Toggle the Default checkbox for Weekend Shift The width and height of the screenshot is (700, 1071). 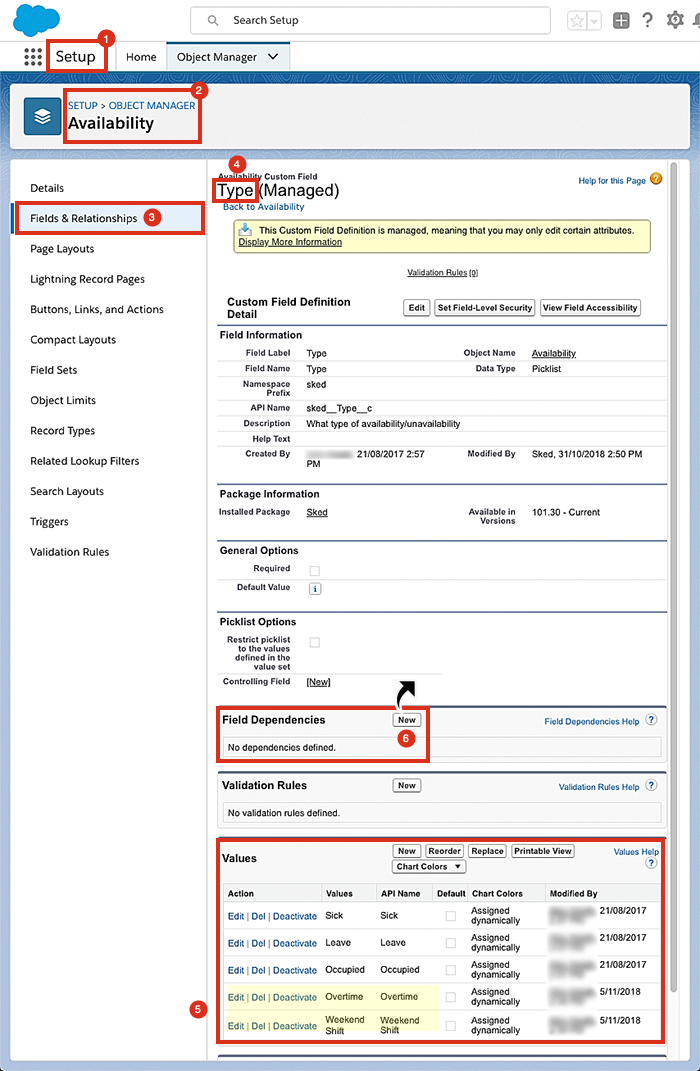tap(451, 1025)
